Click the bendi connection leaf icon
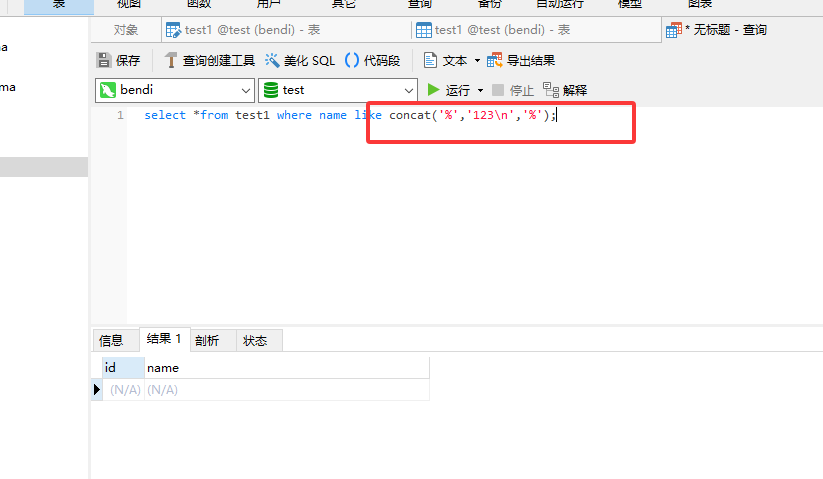Image resolution: width=823 pixels, height=479 pixels. [108, 90]
